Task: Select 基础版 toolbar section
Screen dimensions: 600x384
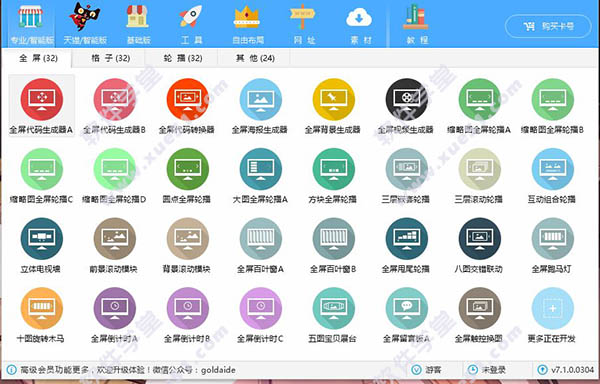Action: [x=138, y=24]
